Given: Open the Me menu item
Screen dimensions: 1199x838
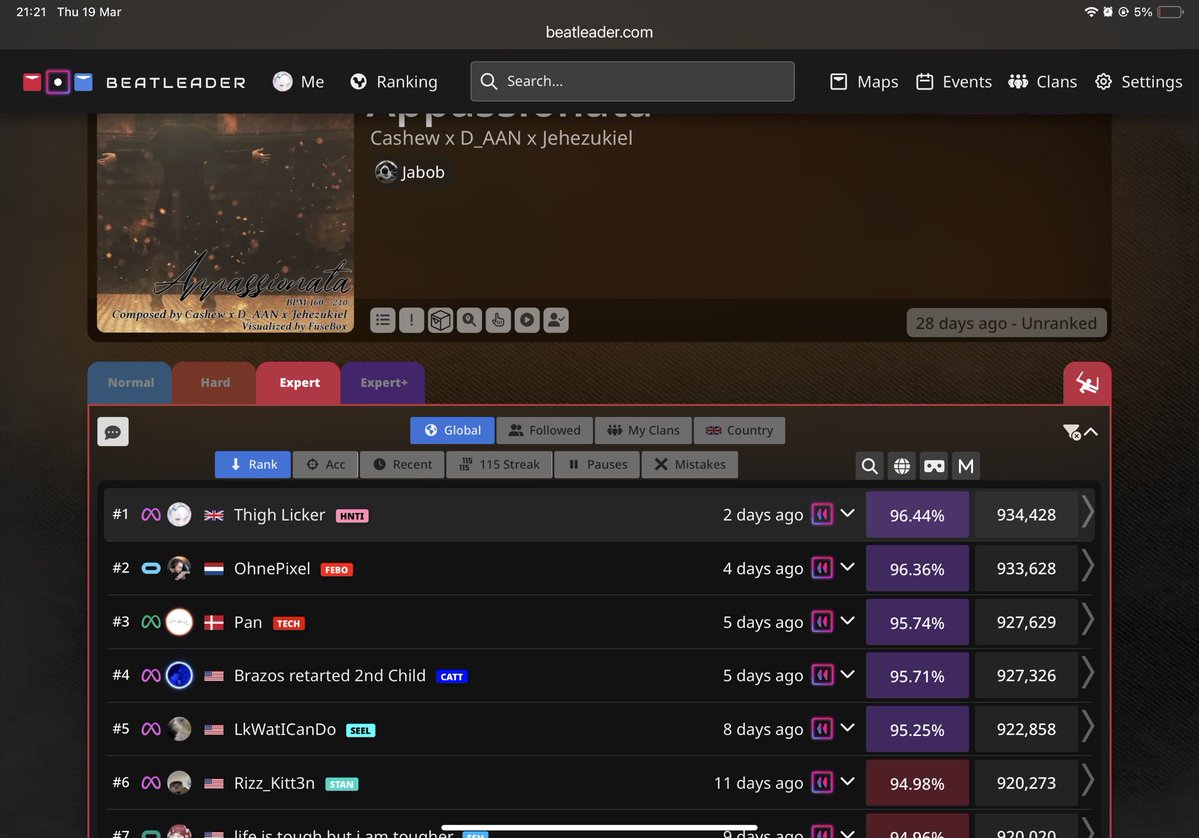Looking at the screenshot, I should (299, 82).
